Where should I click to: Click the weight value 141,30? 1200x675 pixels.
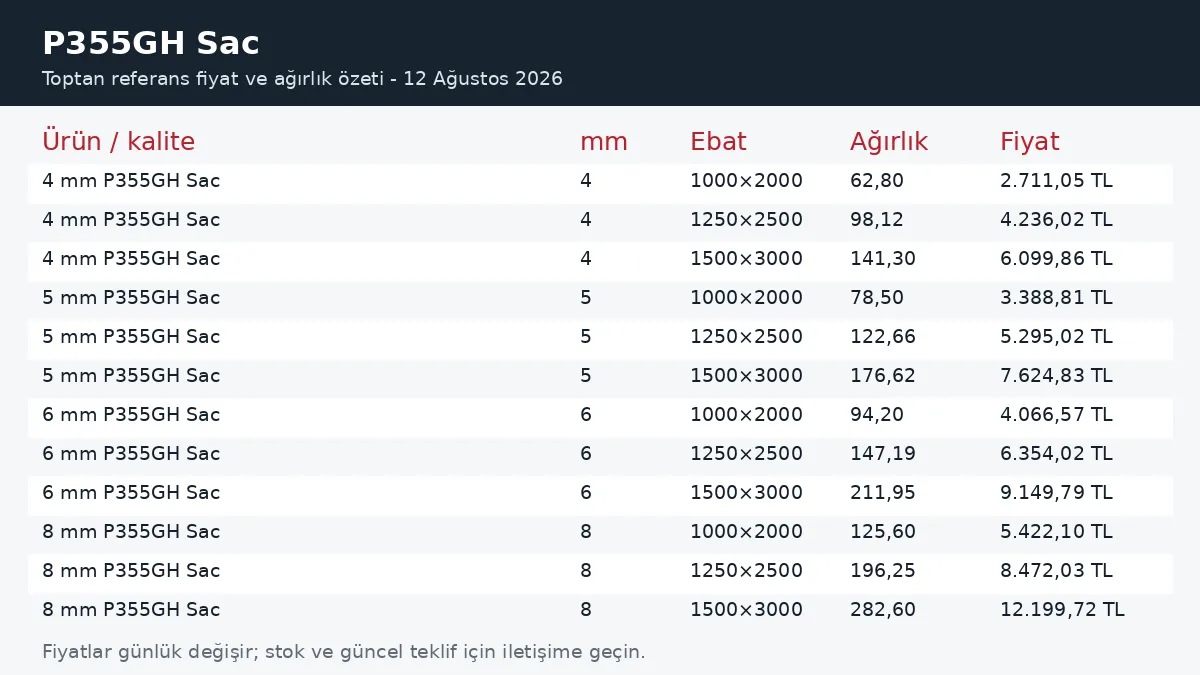pos(883,259)
